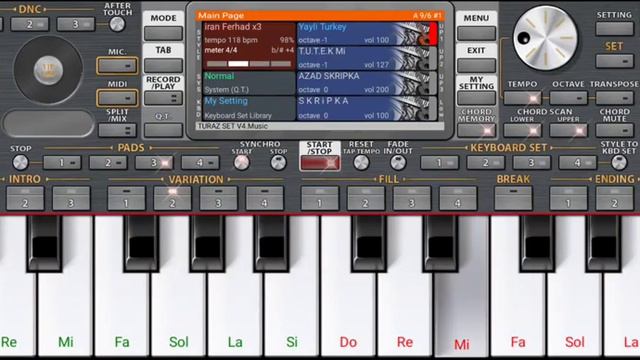Select INTRO 2 button

click(x=25, y=198)
